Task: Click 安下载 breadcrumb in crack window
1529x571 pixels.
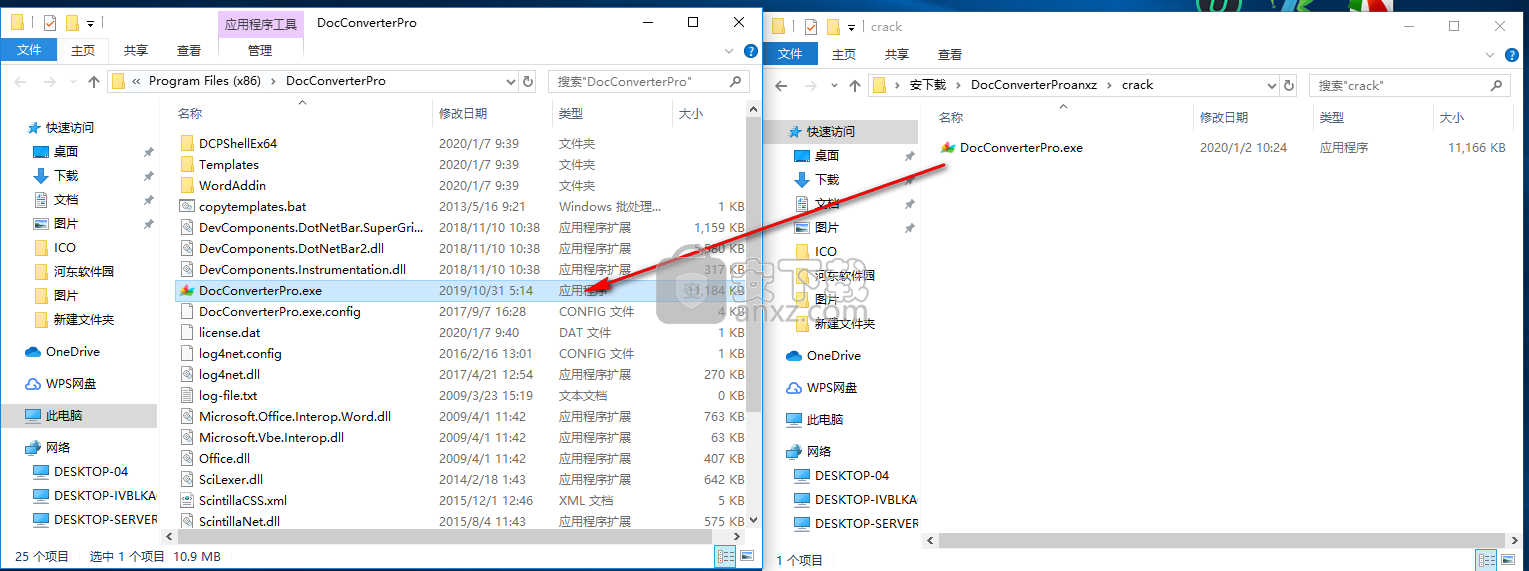Action: tap(927, 85)
